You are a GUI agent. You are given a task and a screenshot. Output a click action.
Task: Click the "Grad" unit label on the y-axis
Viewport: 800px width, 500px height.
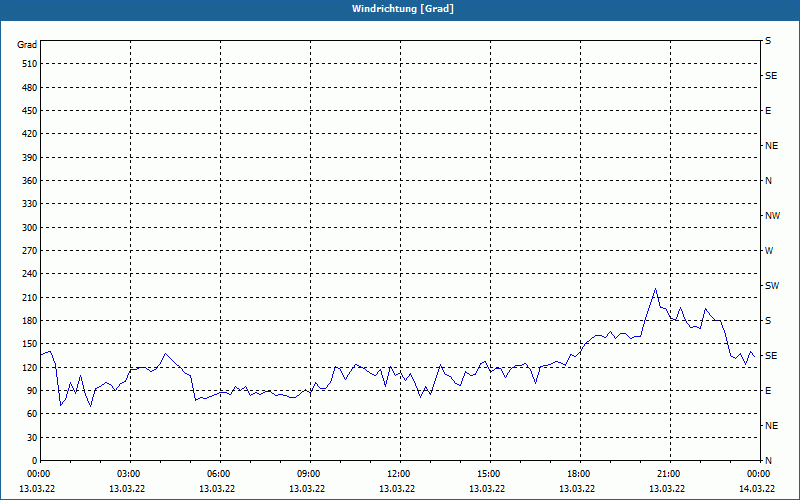tap(27, 45)
